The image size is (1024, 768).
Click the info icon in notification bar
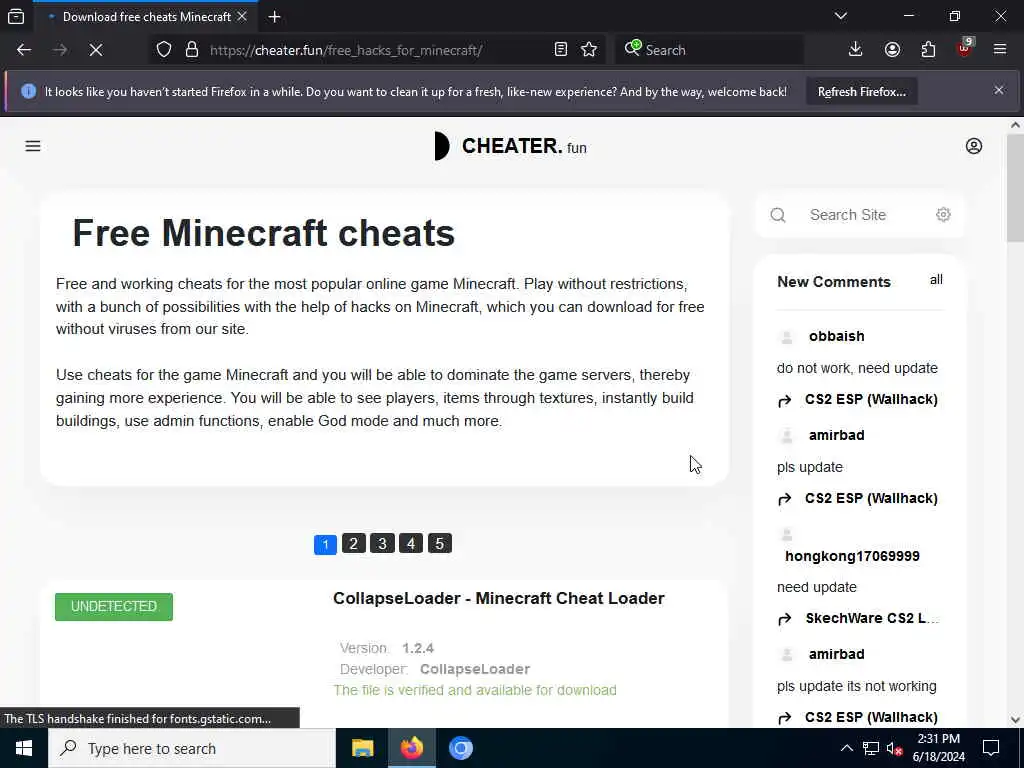[28, 91]
